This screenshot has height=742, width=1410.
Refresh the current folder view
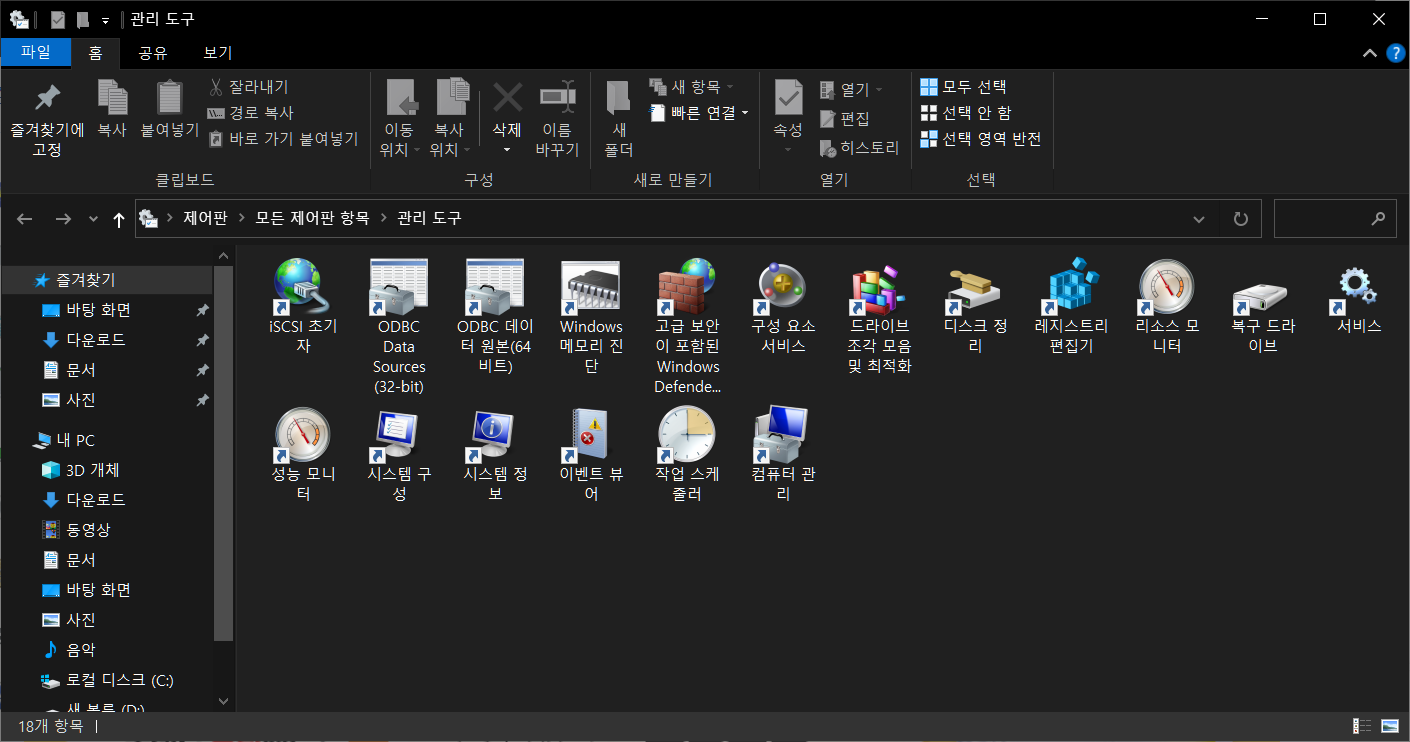[1241, 218]
